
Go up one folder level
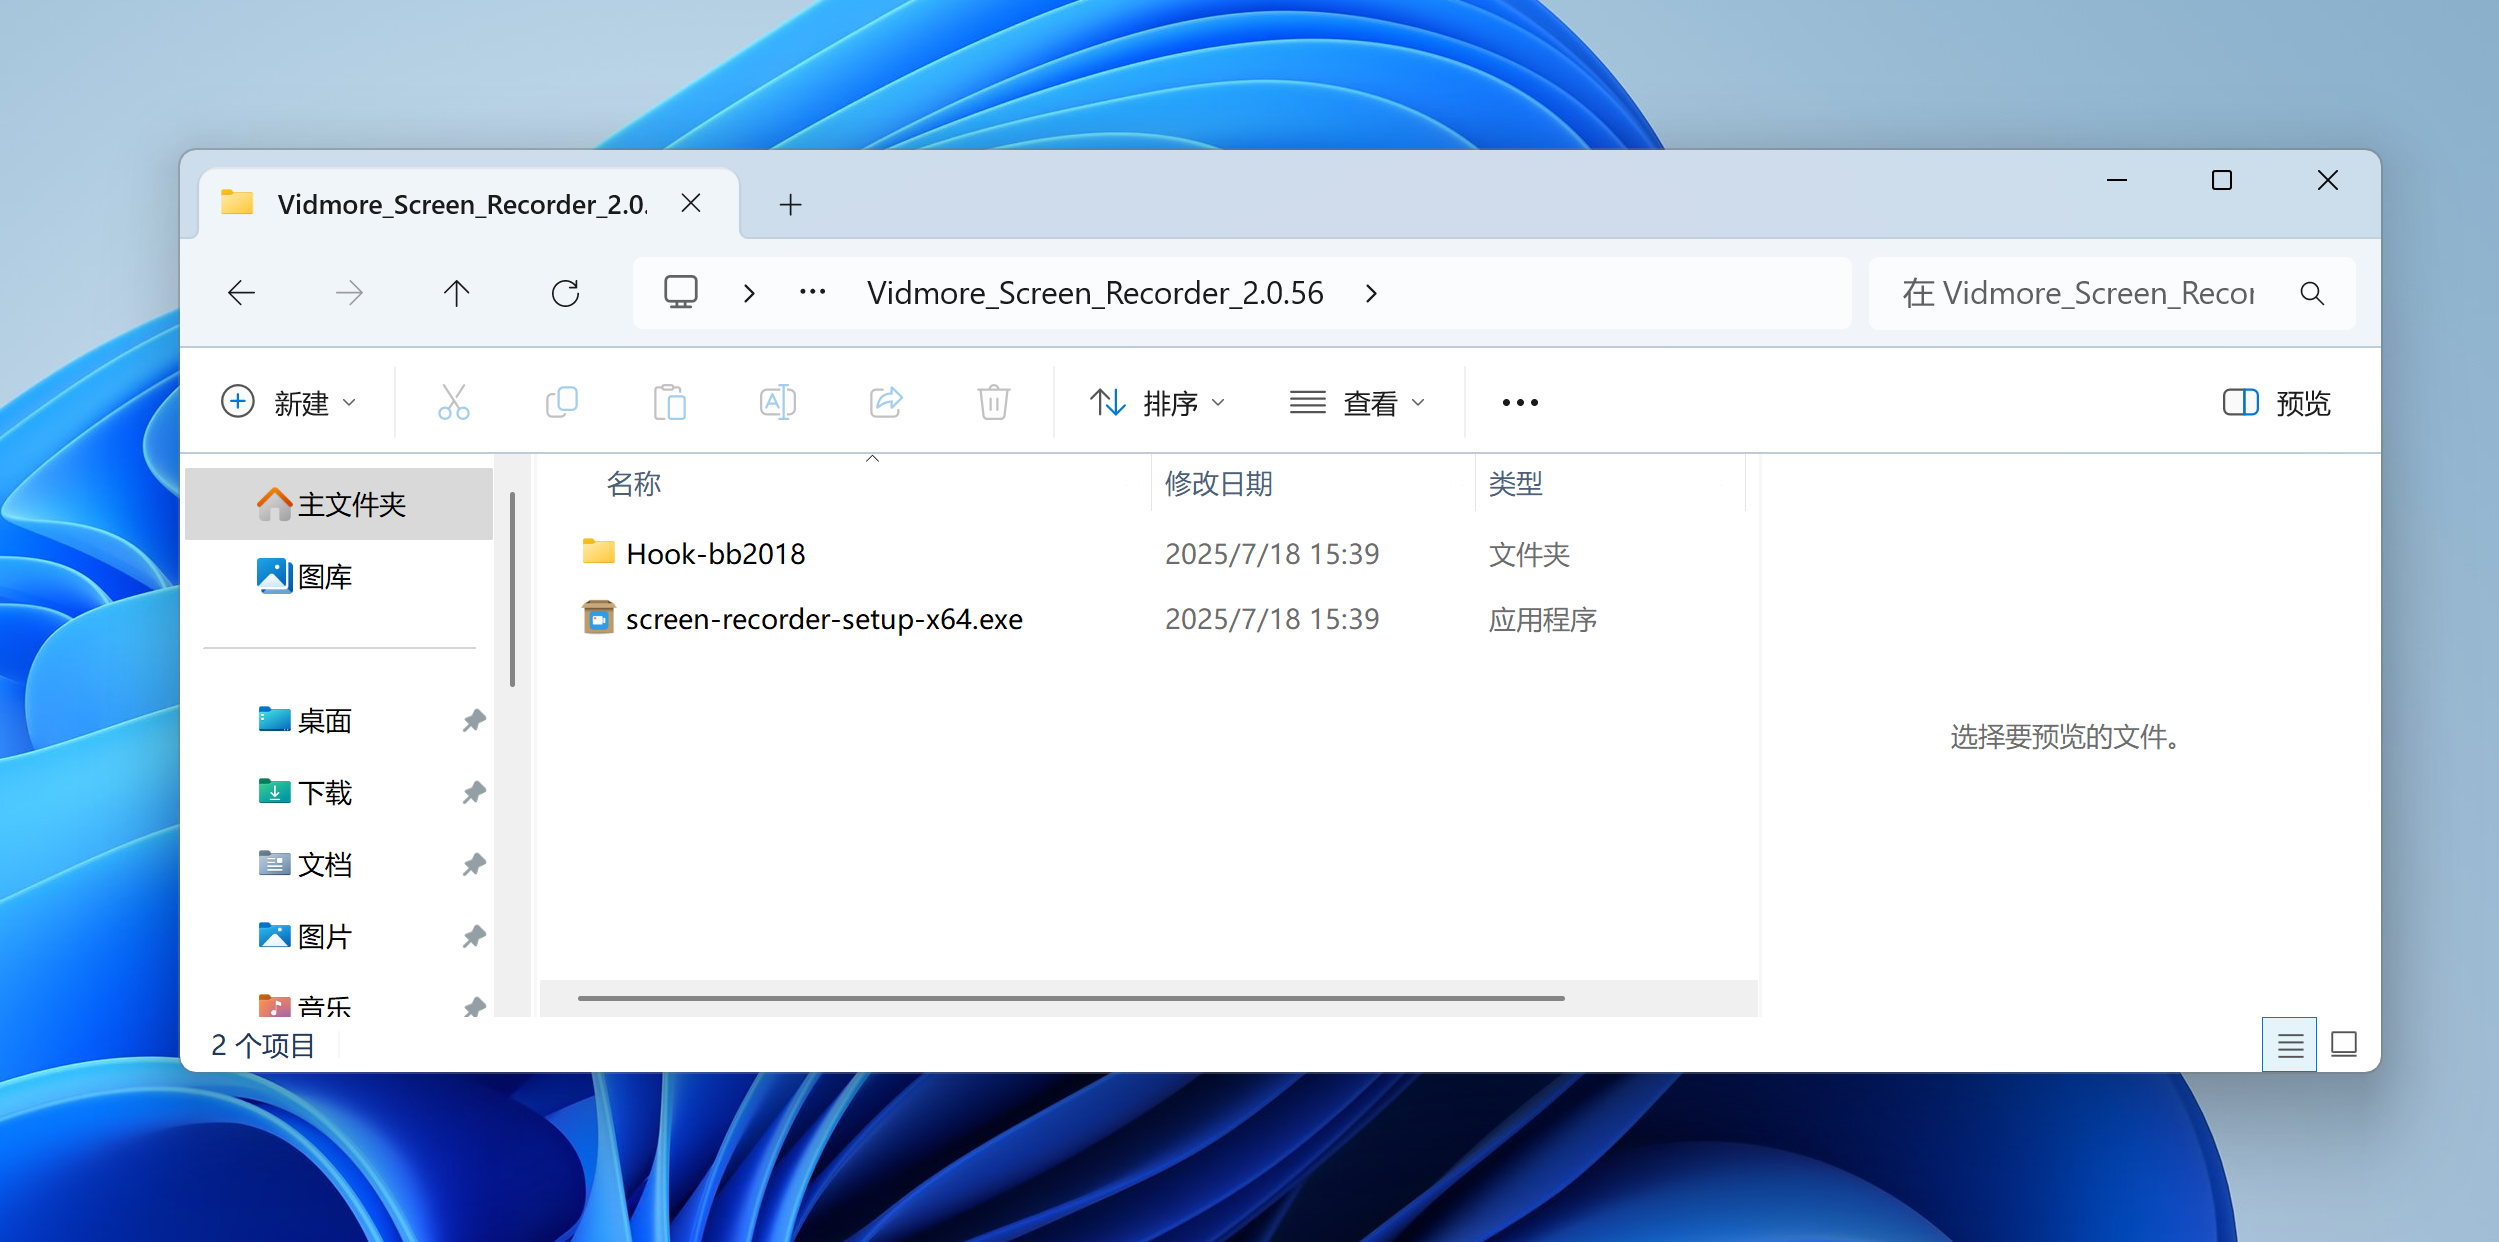[x=456, y=293]
